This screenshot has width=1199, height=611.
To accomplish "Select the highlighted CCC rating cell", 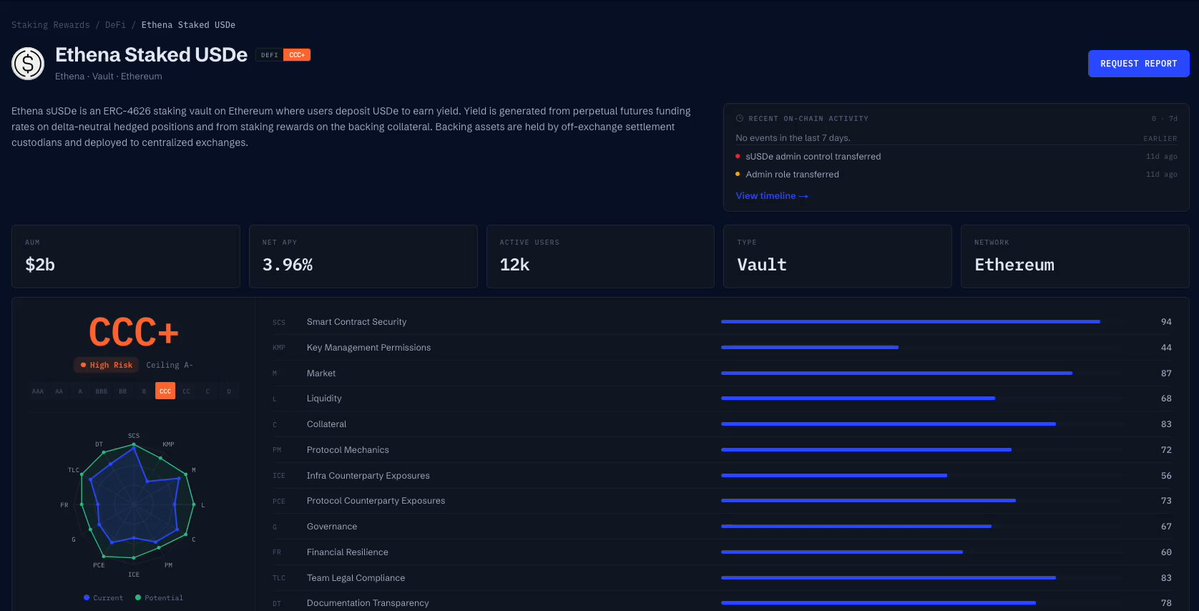I will click(165, 391).
